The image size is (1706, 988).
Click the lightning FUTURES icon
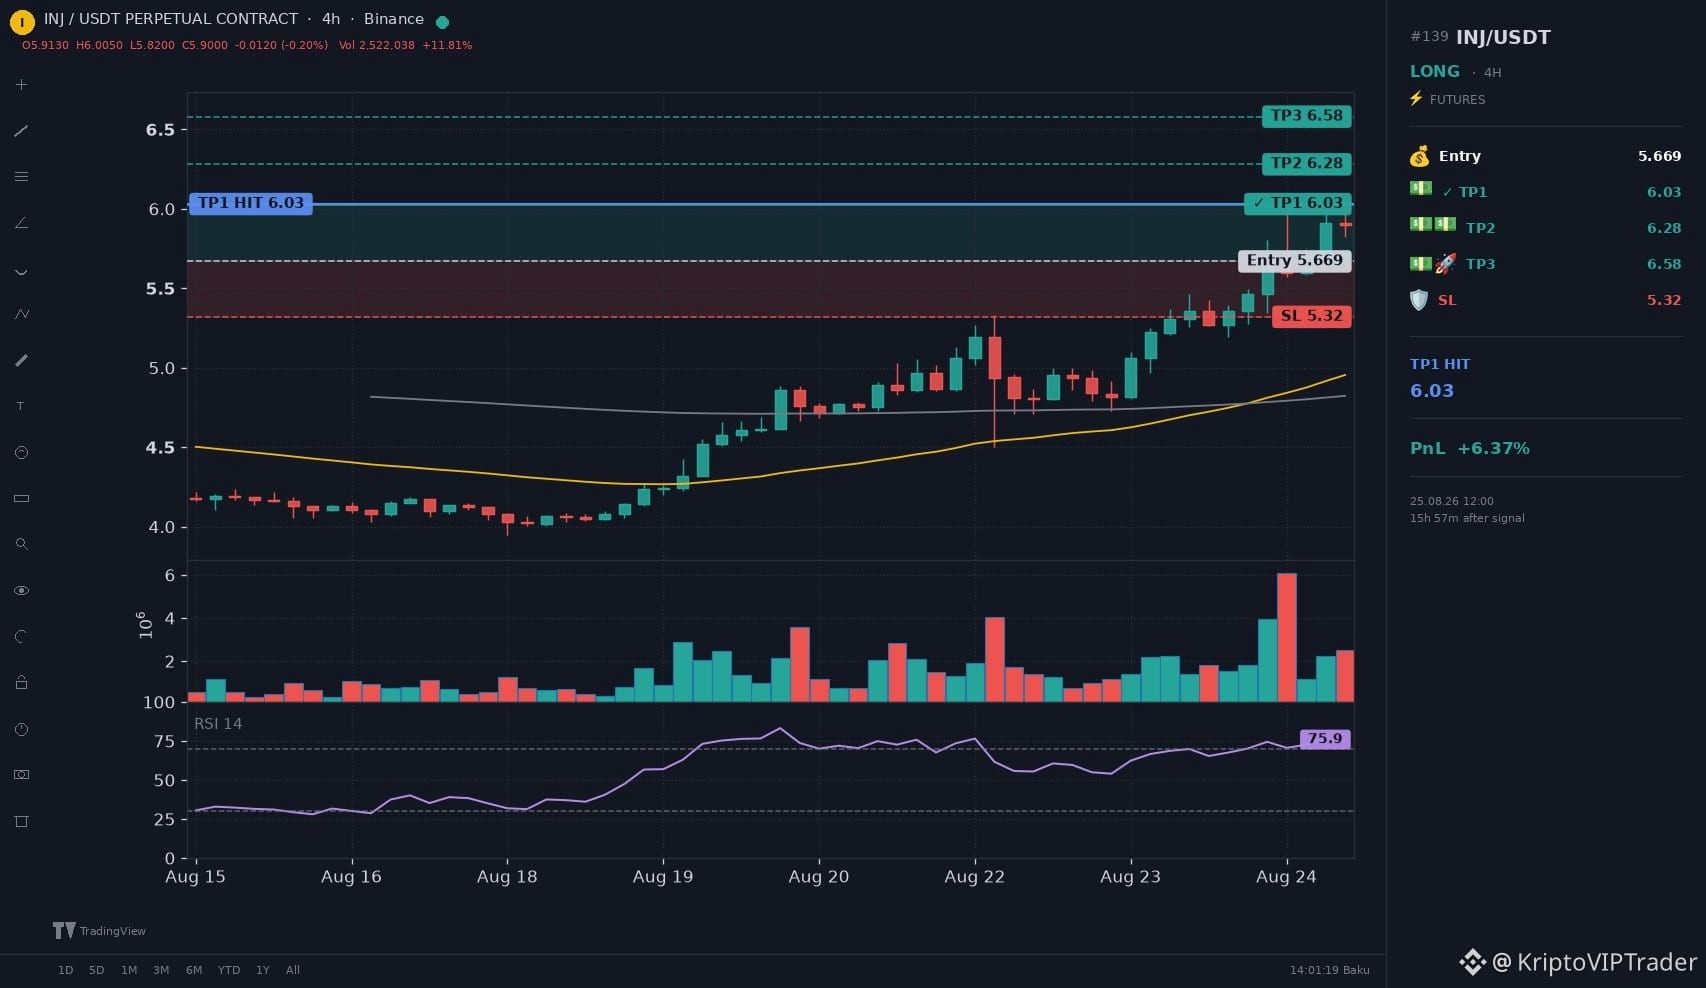(x=1416, y=99)
